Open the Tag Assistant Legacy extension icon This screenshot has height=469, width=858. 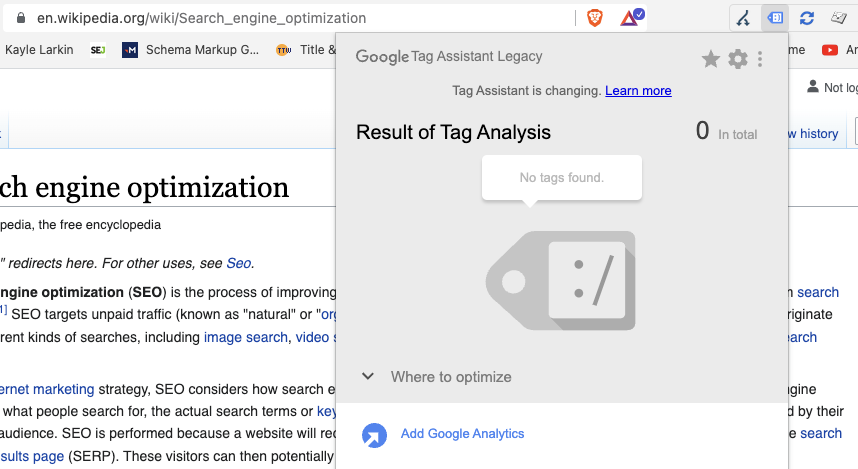click(775, 18)
